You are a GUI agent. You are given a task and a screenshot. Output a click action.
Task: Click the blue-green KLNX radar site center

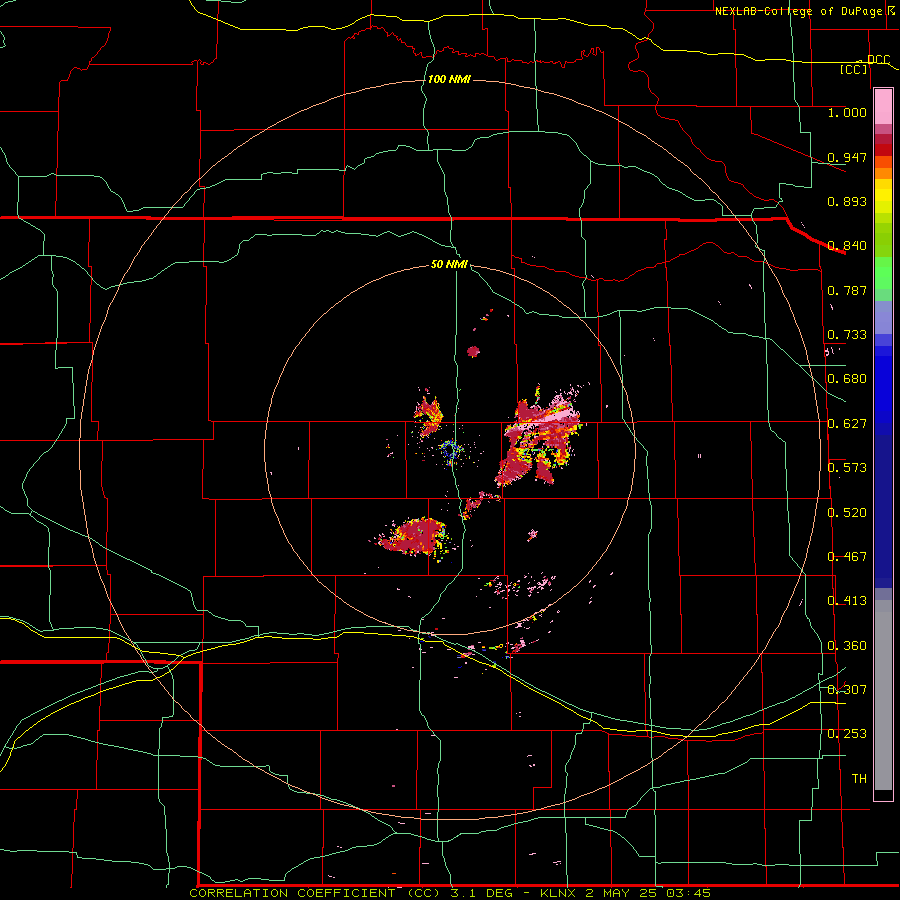click(449, 449)
